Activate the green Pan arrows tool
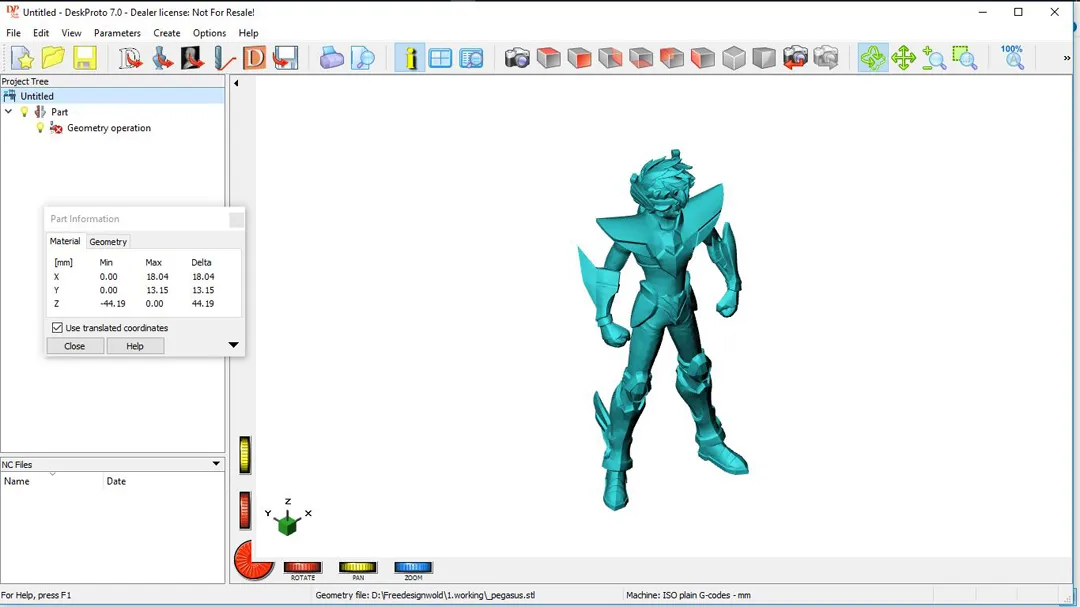This screenshot has height=607, width=1080. (904, 58)
